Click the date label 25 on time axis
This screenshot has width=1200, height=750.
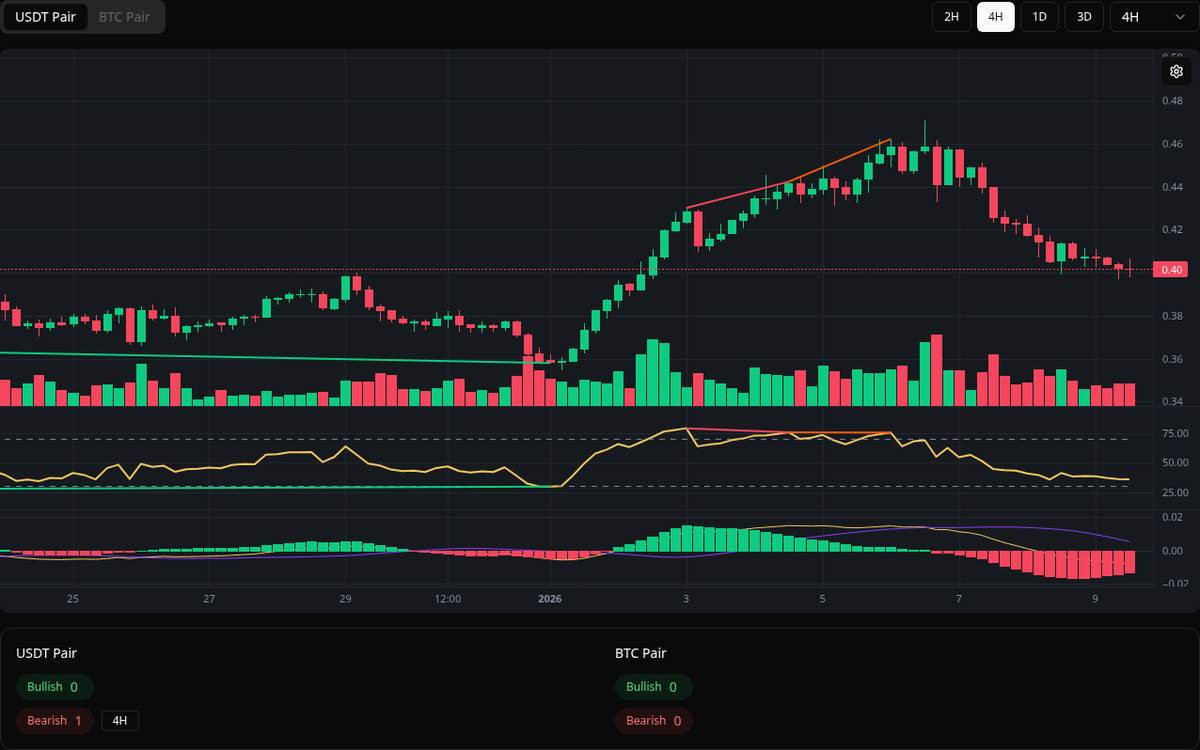pyautogui.click(x=72, y=599)
